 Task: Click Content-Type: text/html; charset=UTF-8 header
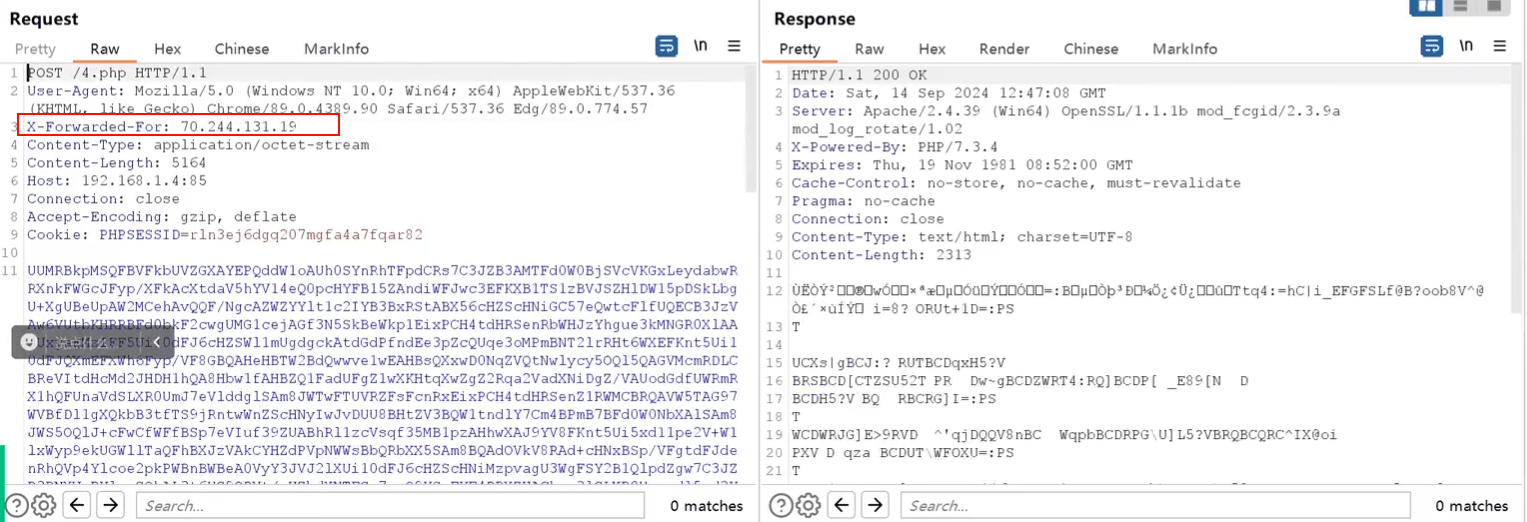[x=962, y=237]
